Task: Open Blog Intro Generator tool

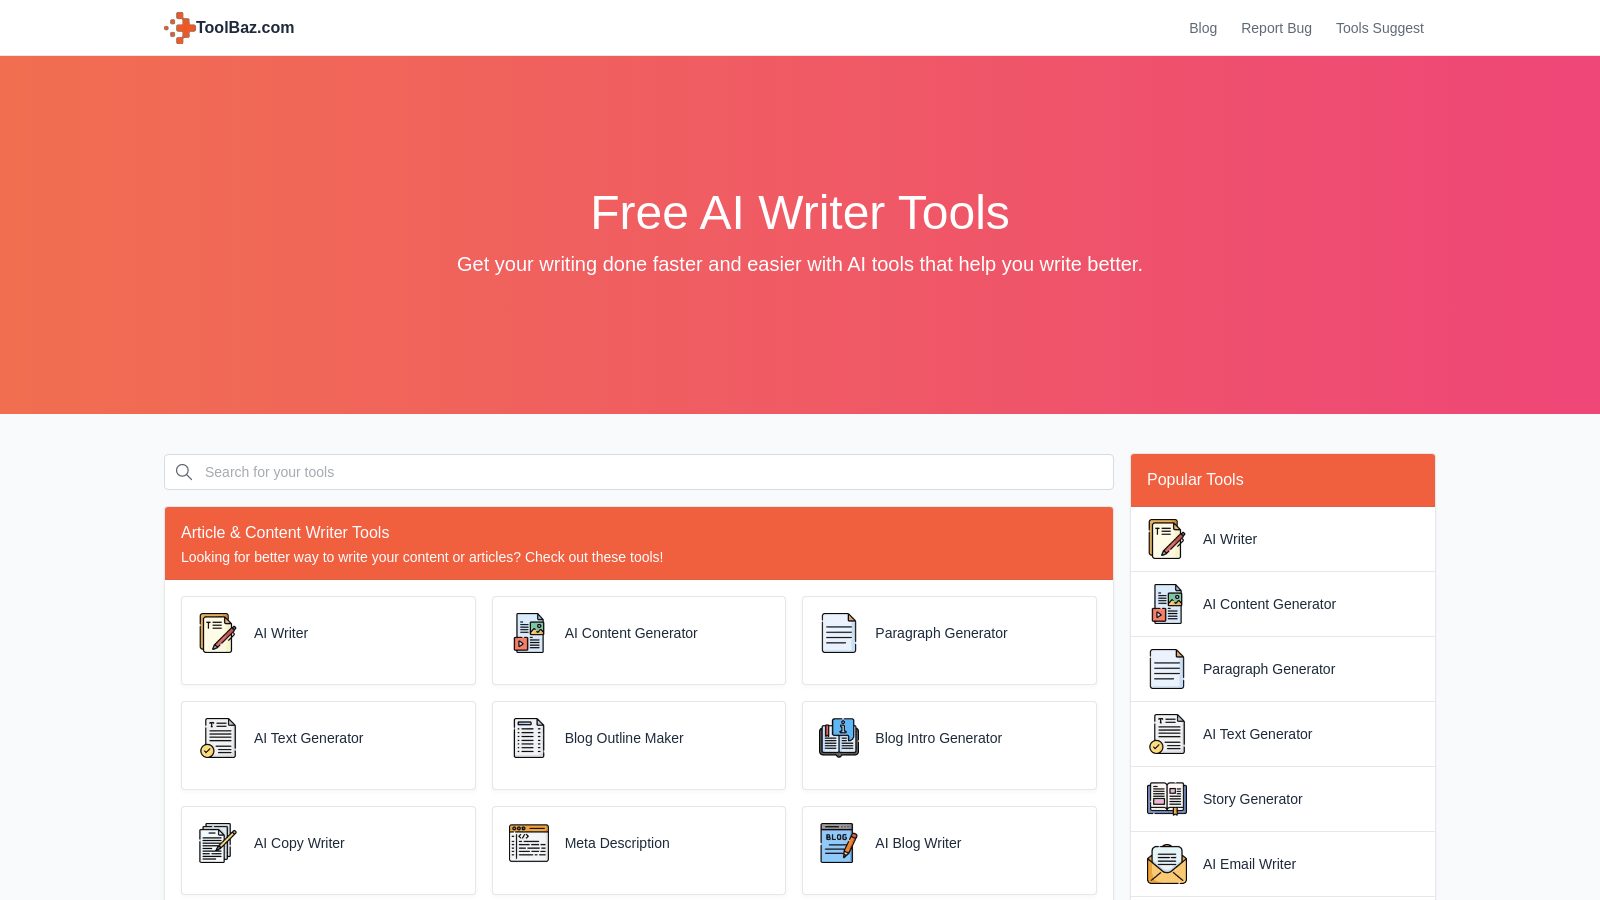Action: click(x=938, y=738)
